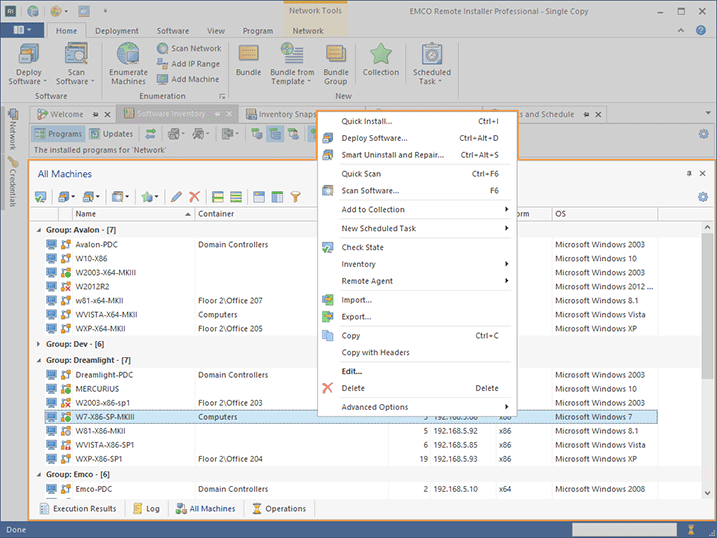Viewport: 717px width, 538px height.
Task: Expand the Group: Dev tree node
Action: [40, 344]
